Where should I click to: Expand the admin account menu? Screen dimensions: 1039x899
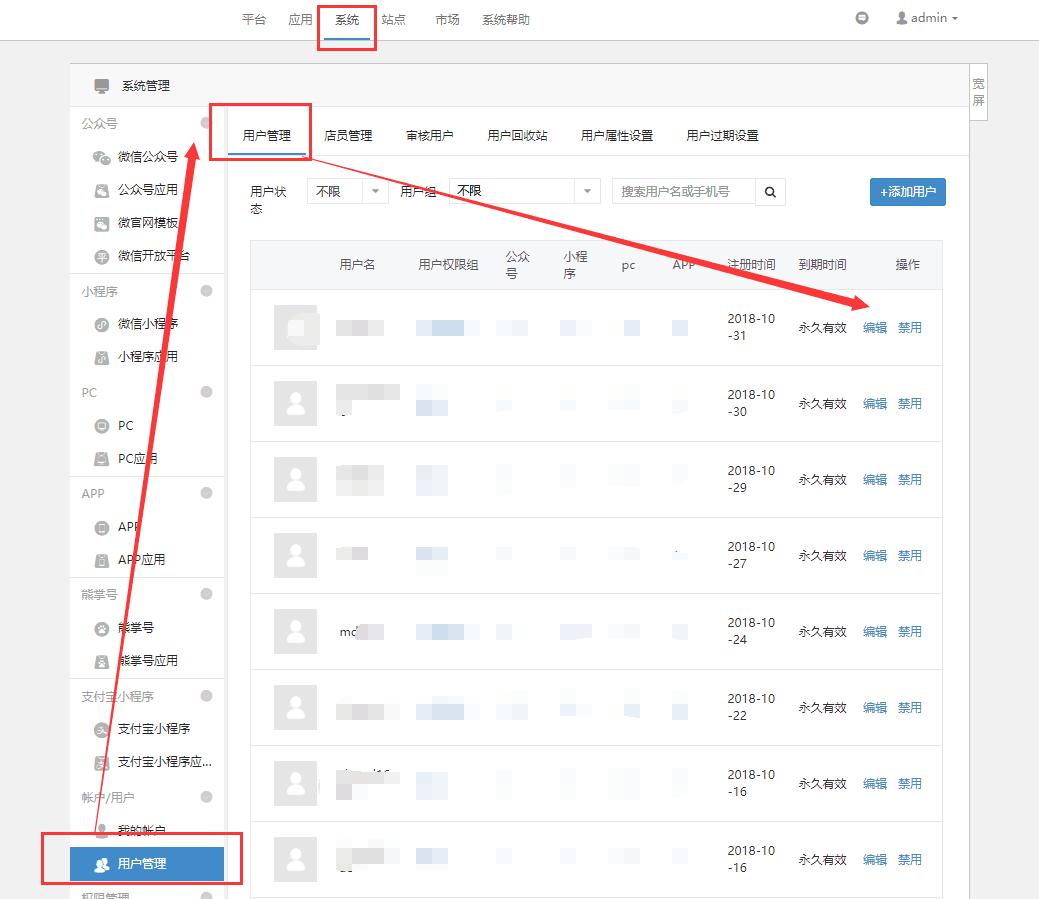point(928,18)
